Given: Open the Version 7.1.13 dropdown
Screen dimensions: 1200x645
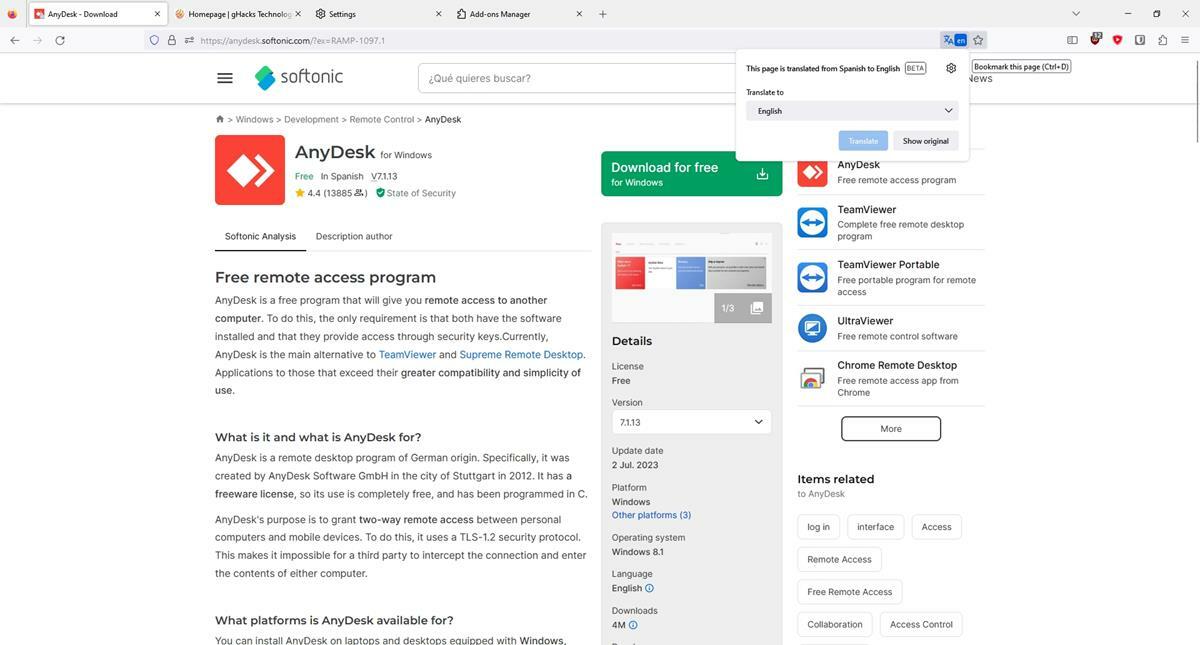Looking at the screenshot, I should [692, 422].
